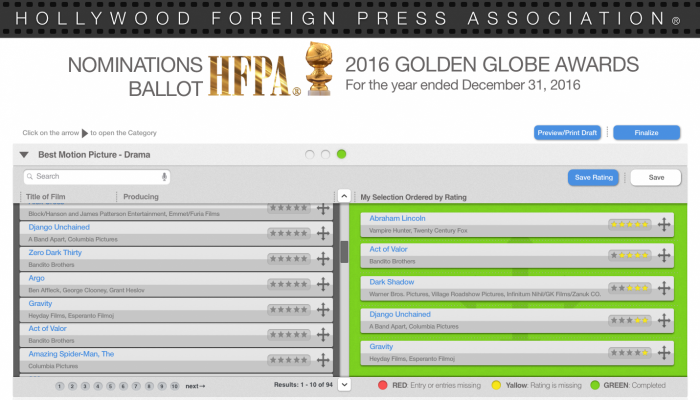The image size is (700, 400).
Task: Click 'Results: 1 - 10 of 94' text
Action: pyautogui.click(x=303, y=384)
